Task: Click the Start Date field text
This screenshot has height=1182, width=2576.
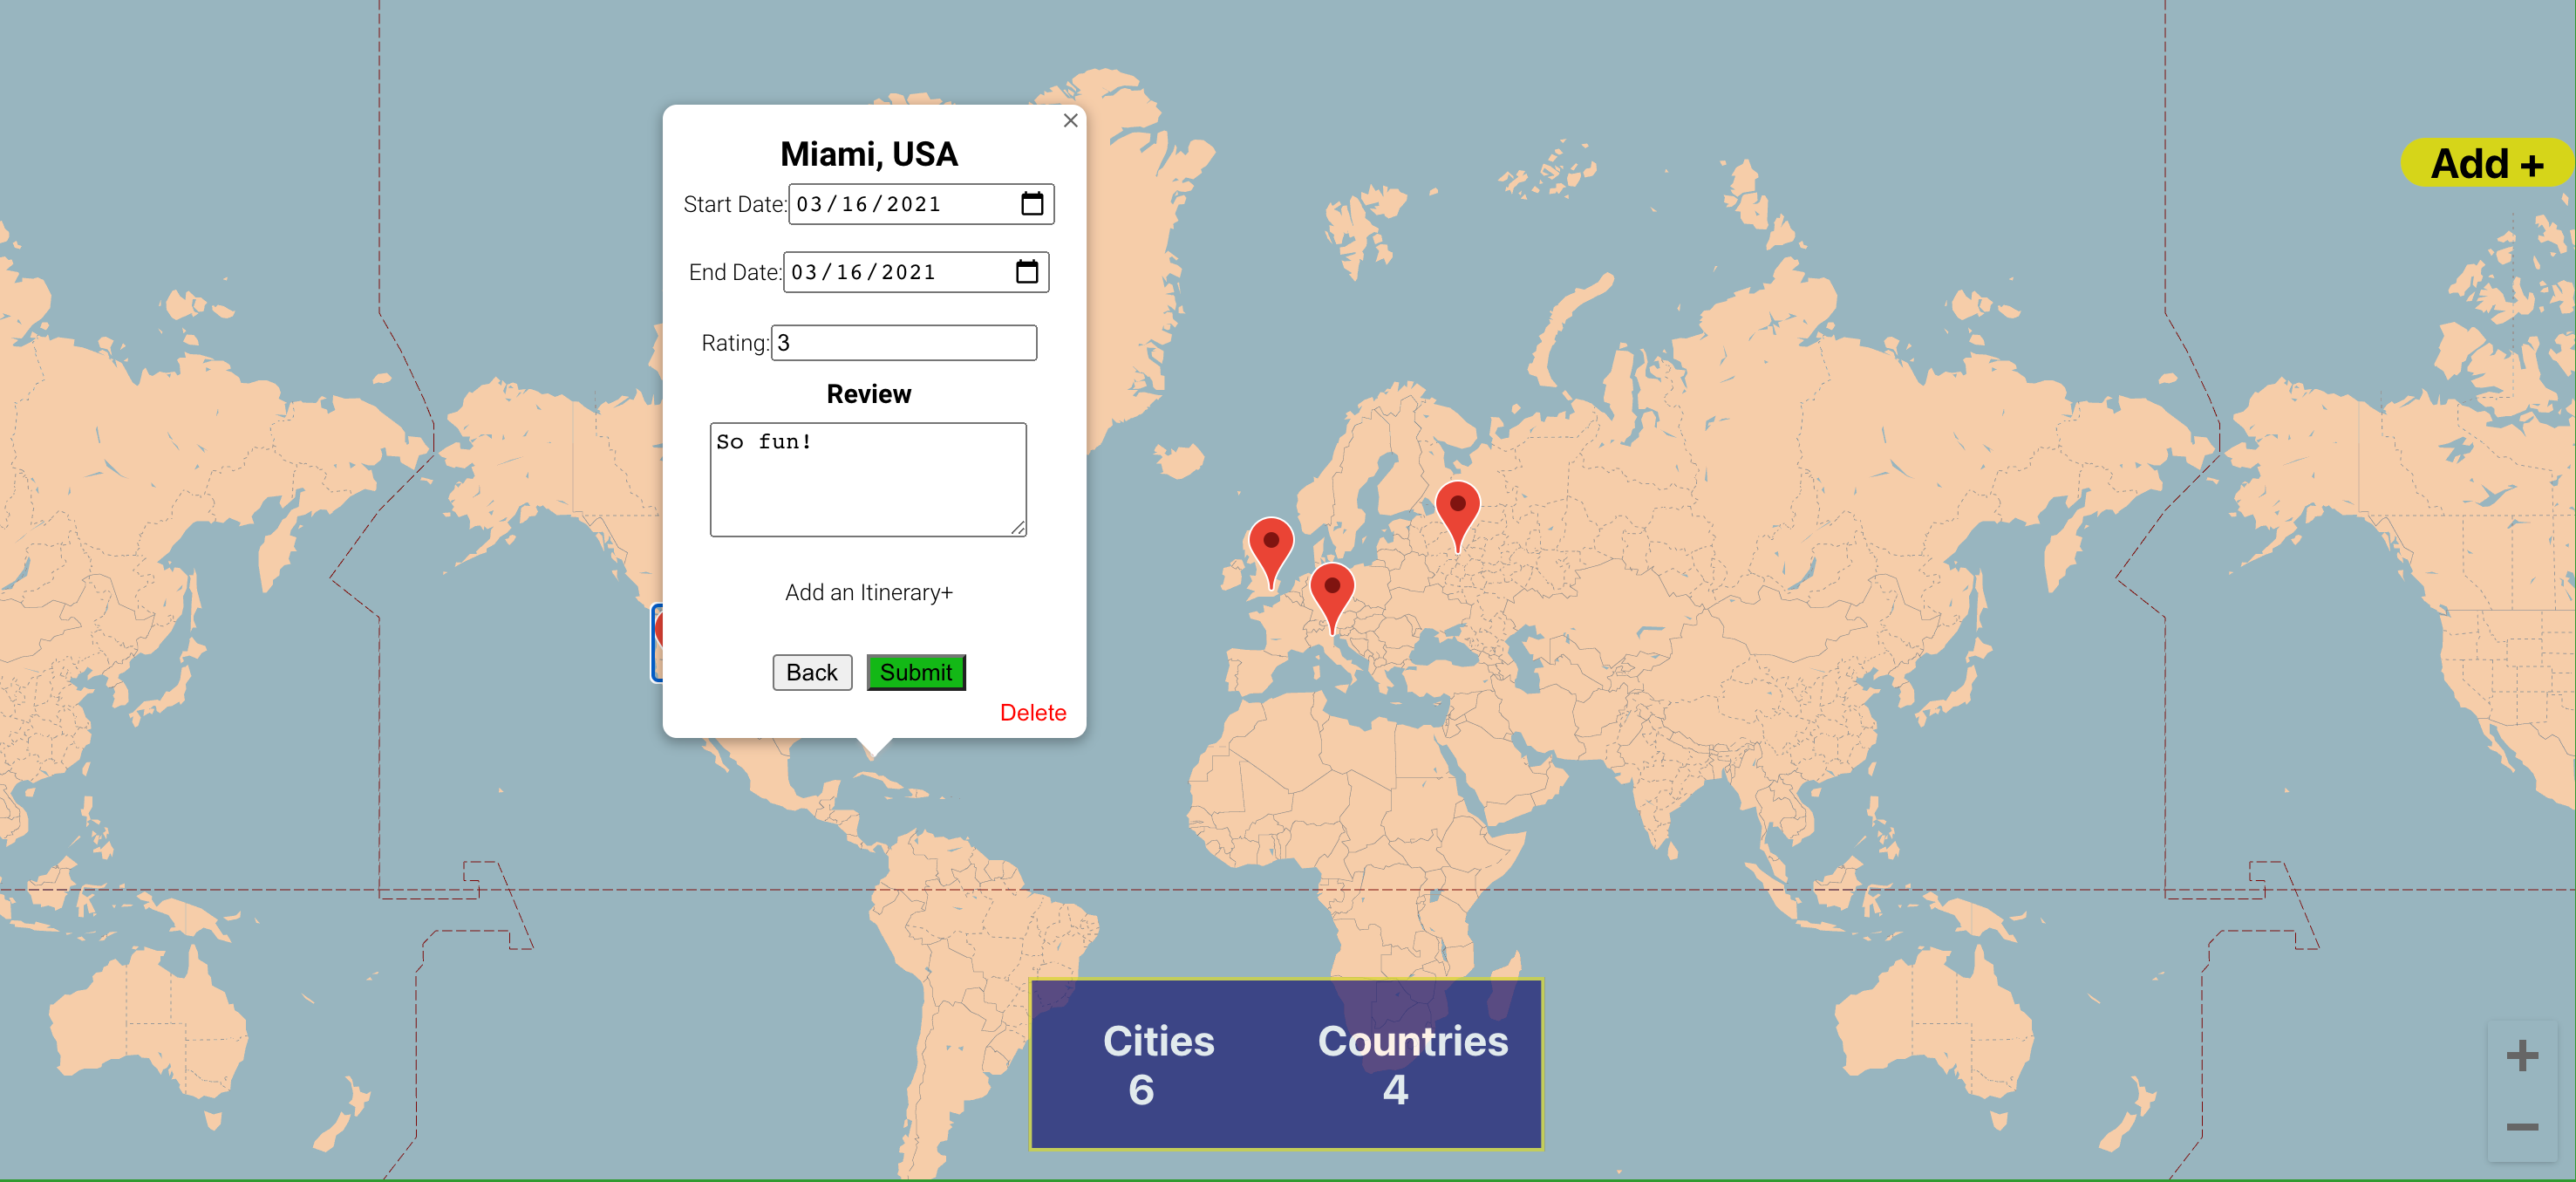Action: click(868, 204)
